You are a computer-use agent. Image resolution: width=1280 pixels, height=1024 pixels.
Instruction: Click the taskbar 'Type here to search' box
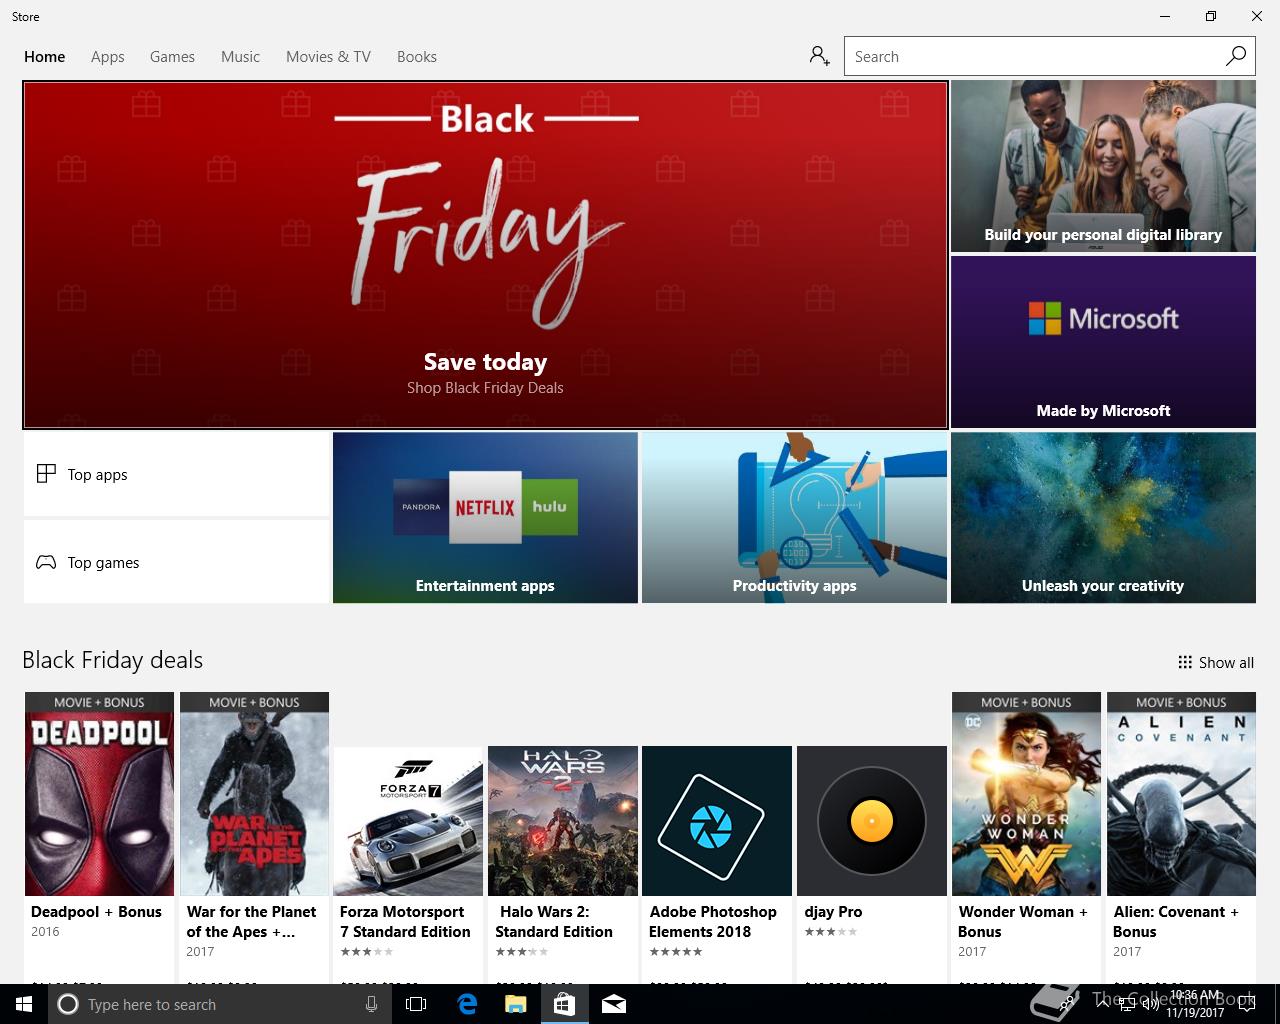[x=218, y=1004]
